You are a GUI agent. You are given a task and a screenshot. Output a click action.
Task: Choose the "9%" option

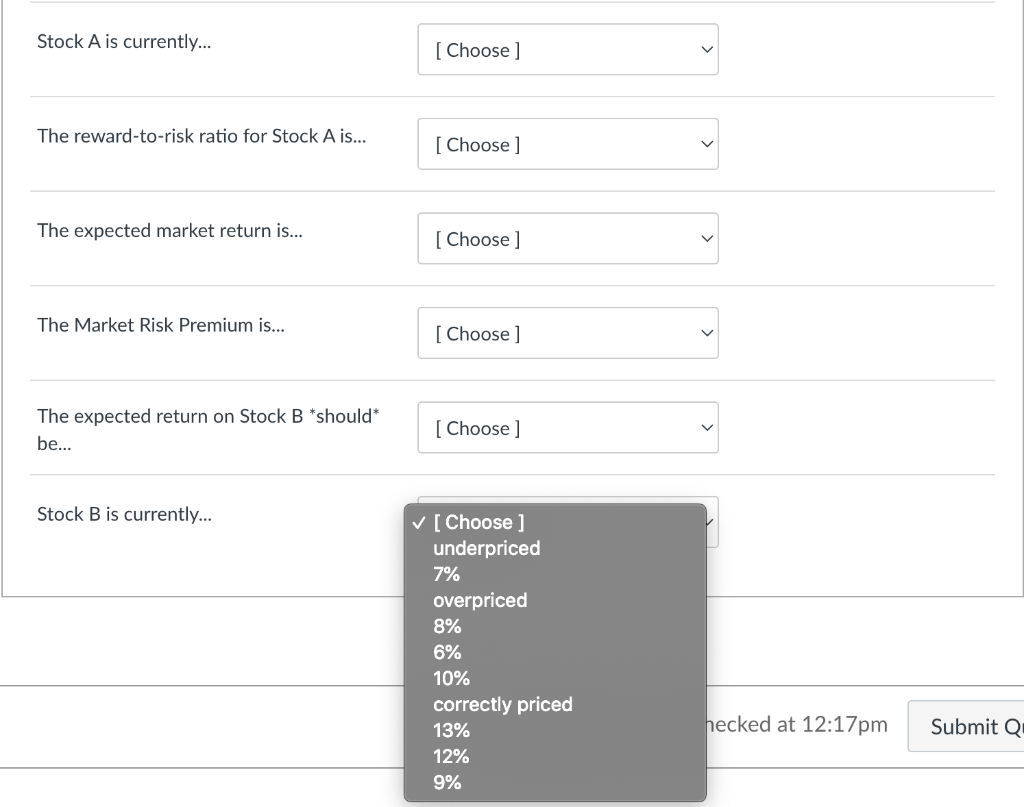[446, 782]
